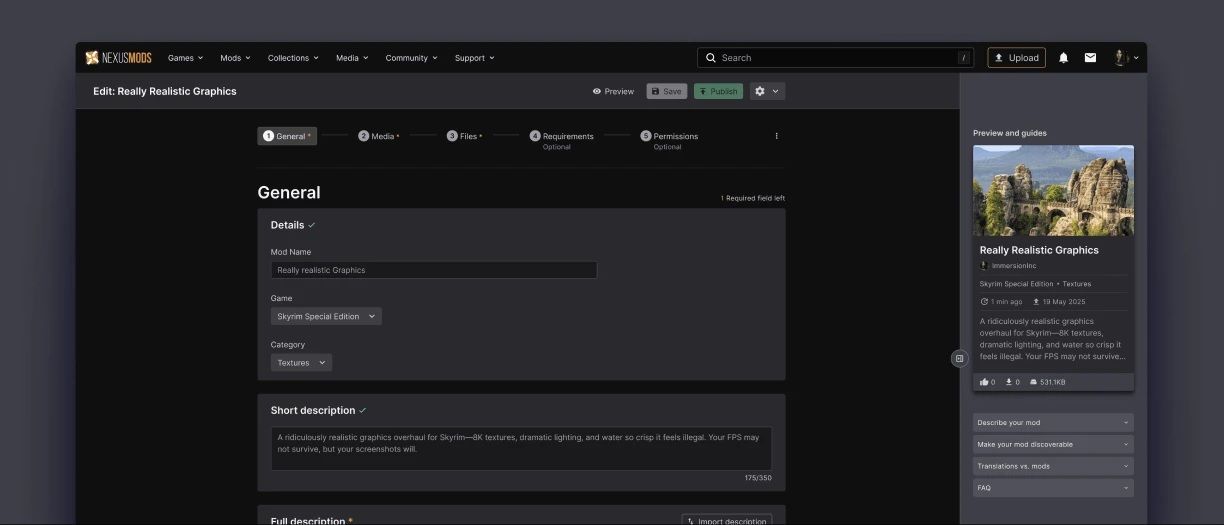The image size is (1224, 525).
Task: Switch to the Files step
Action: pos(464,136)
